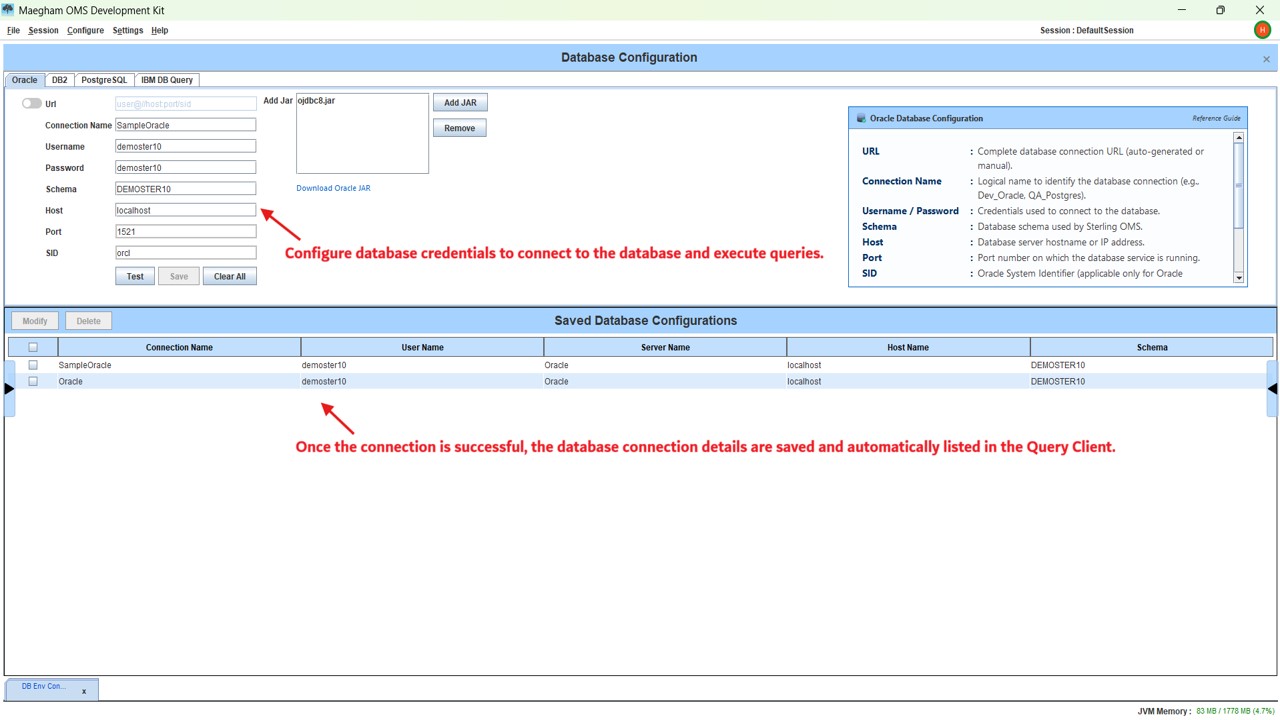The image size is (1280, 720).
Task: Click the reference guide scrollbar thumb
Action: click(1238, 185)
